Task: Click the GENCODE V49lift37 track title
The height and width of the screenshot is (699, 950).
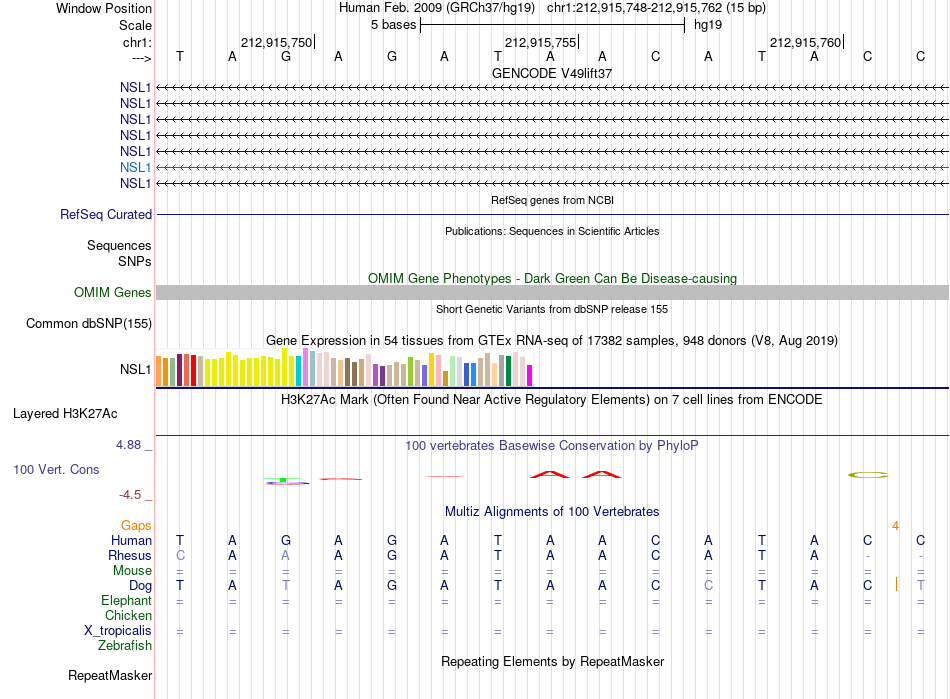Action: (552, 73)
